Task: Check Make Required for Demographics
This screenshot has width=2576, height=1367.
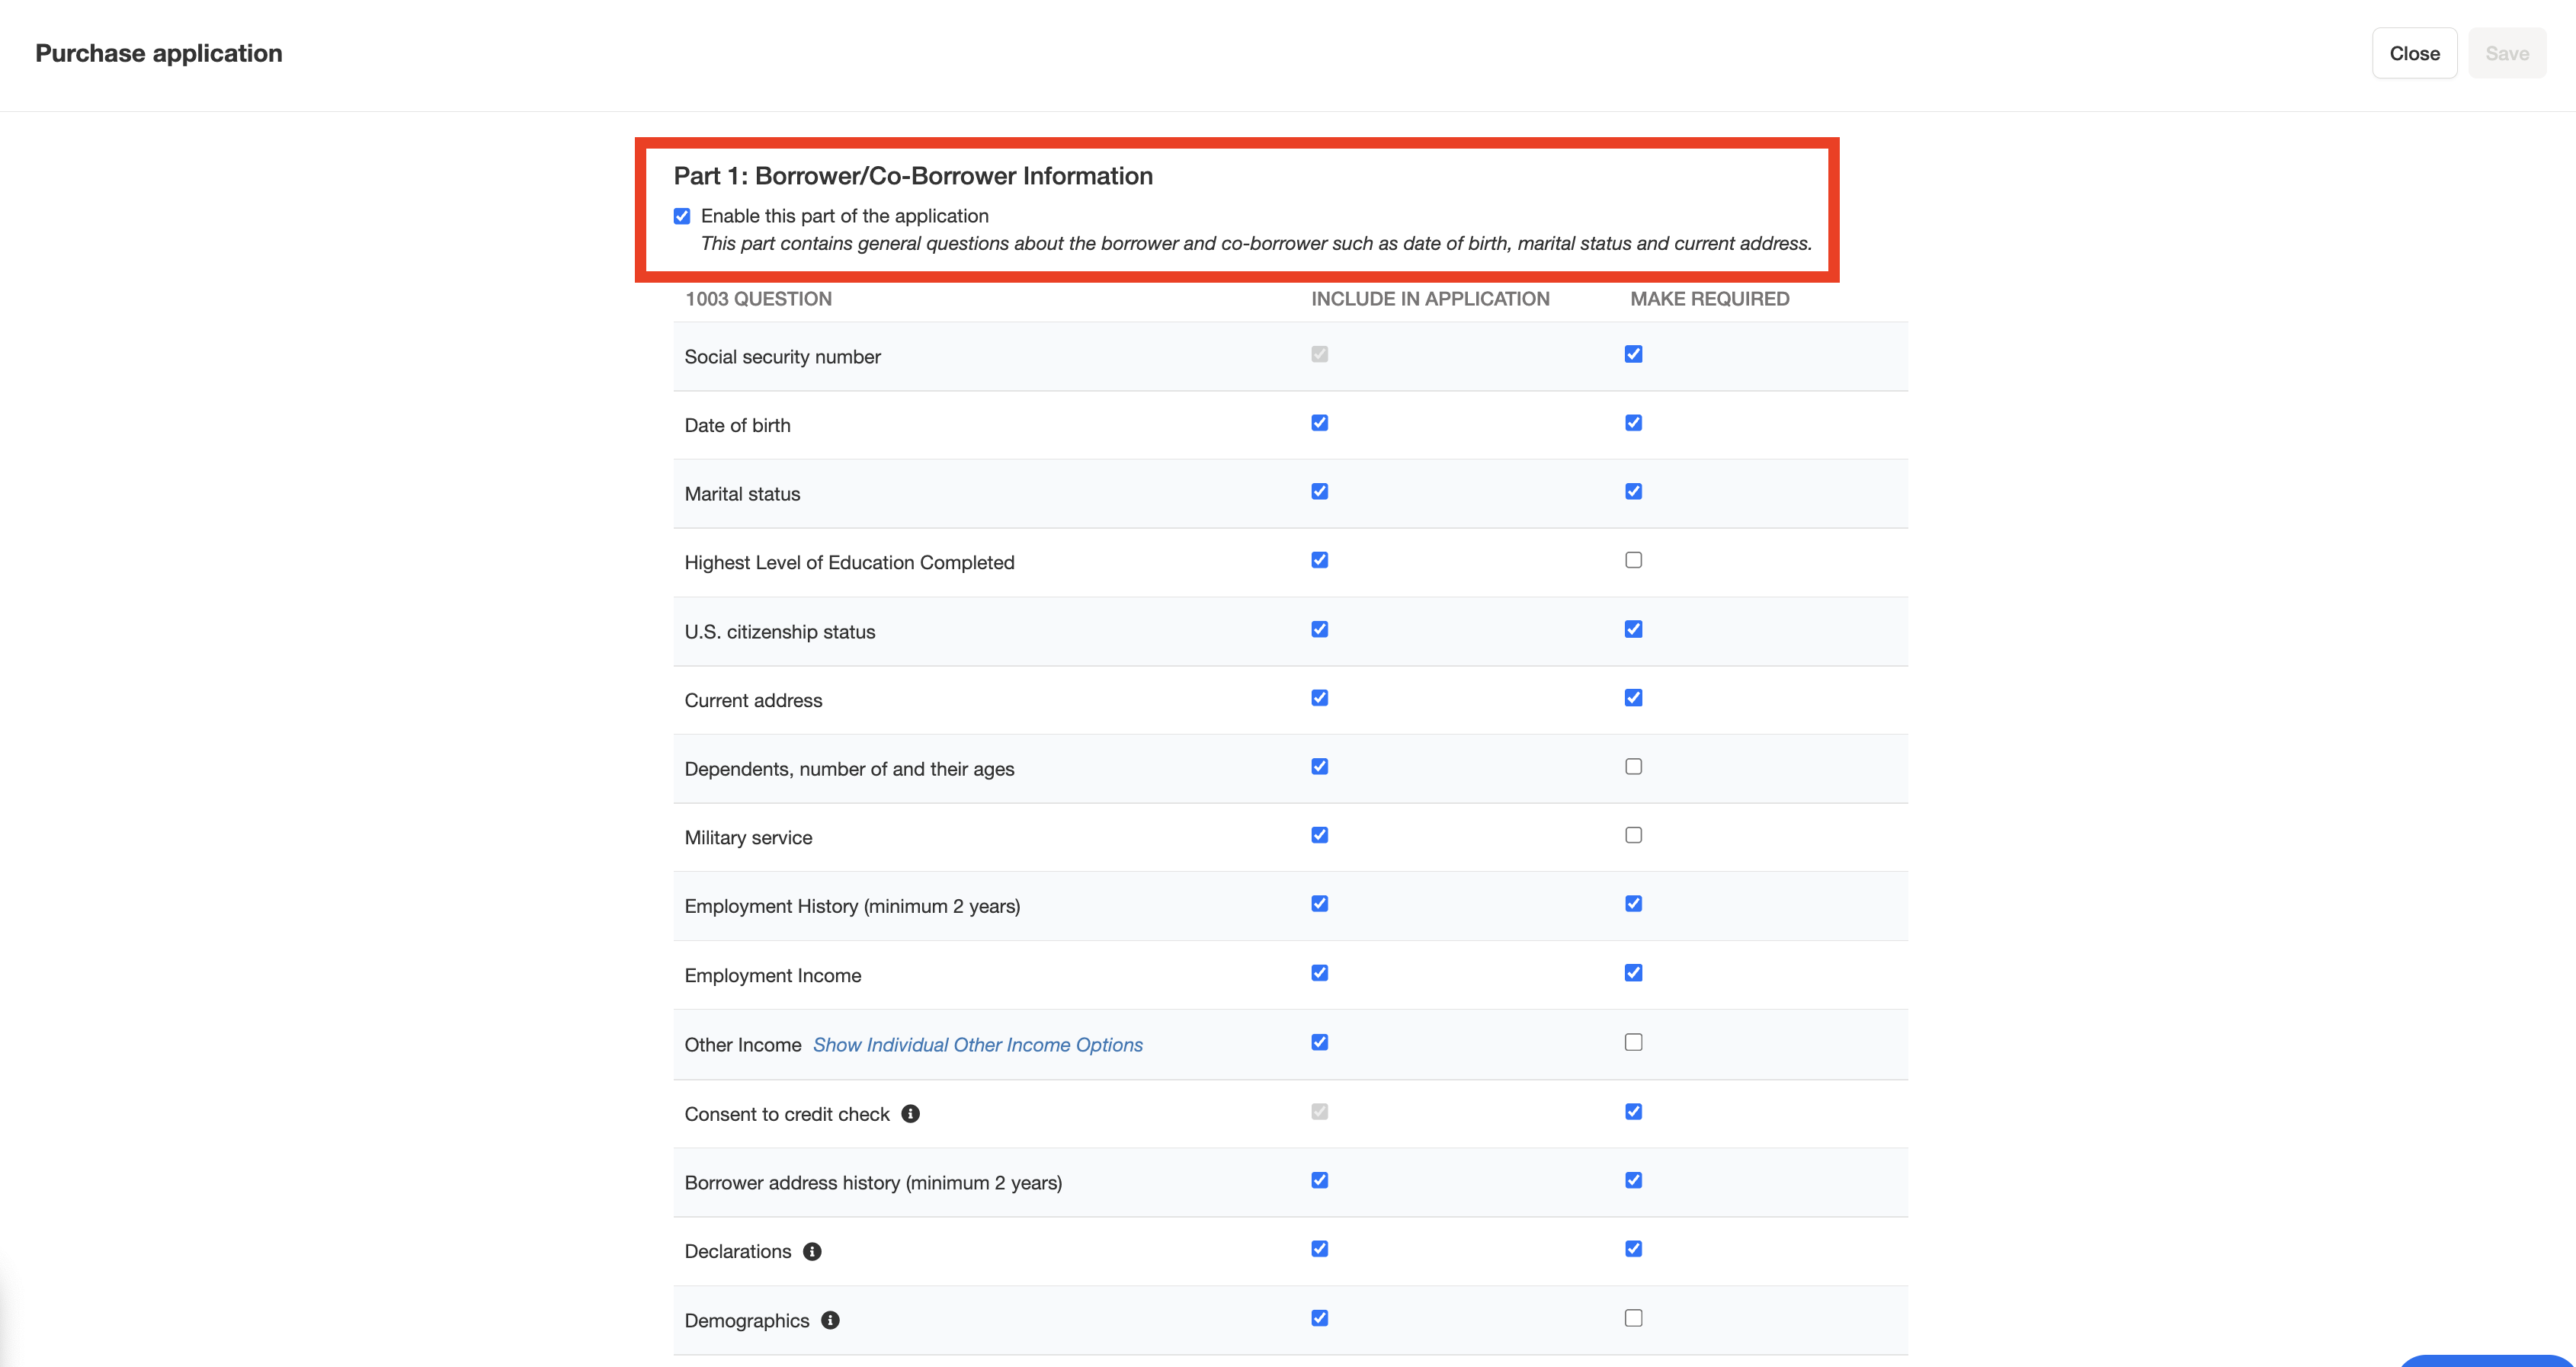Action: point(1633,1318)
